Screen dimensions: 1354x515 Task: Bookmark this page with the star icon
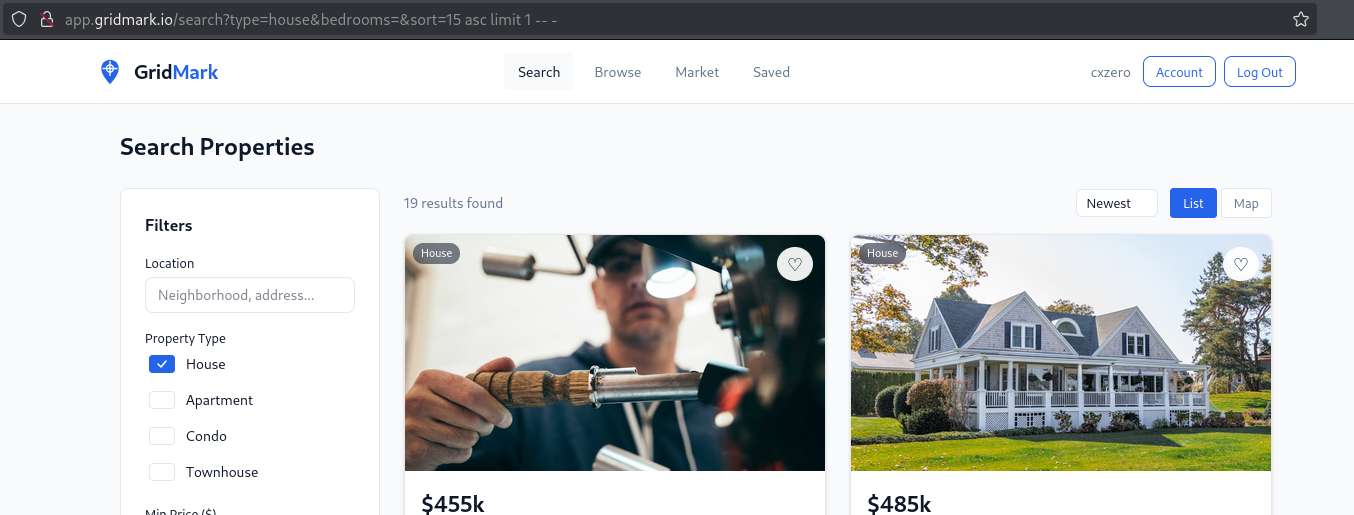(1300, 19)
